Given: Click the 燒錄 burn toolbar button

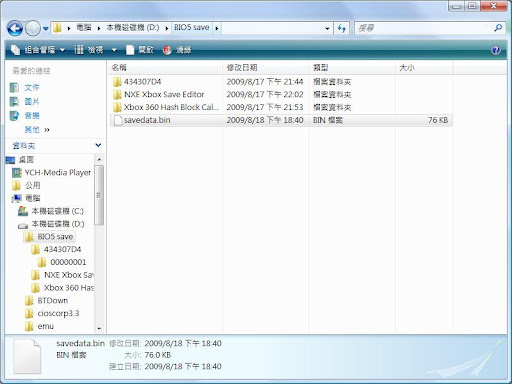Looking at the screenshot, I should pyautogui.click(x=177, y=50).
